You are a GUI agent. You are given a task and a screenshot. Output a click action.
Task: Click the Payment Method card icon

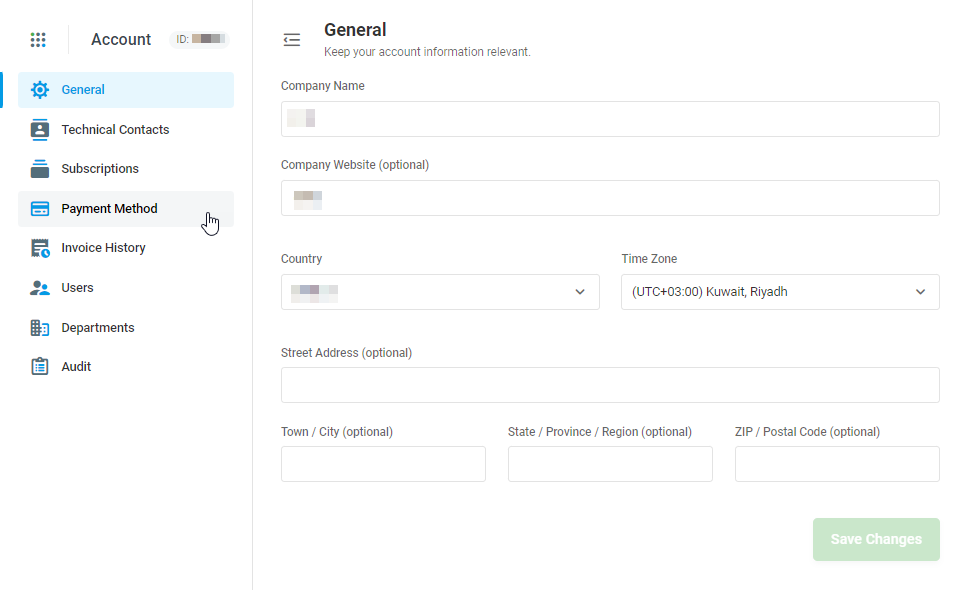point(40,209)
